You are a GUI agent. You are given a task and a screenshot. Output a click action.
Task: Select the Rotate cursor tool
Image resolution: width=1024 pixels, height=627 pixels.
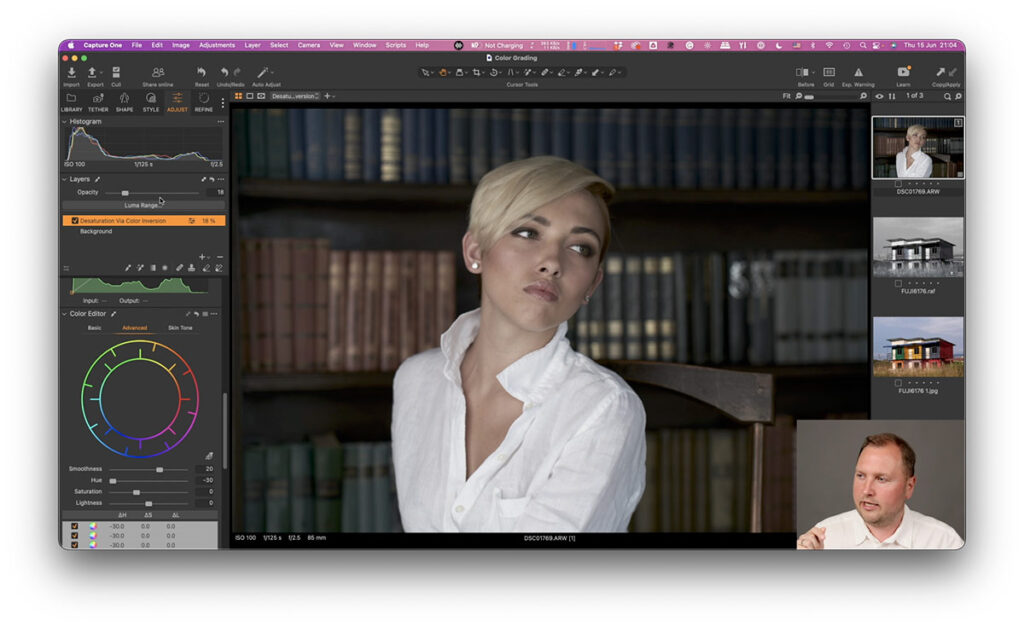point(494,72)
